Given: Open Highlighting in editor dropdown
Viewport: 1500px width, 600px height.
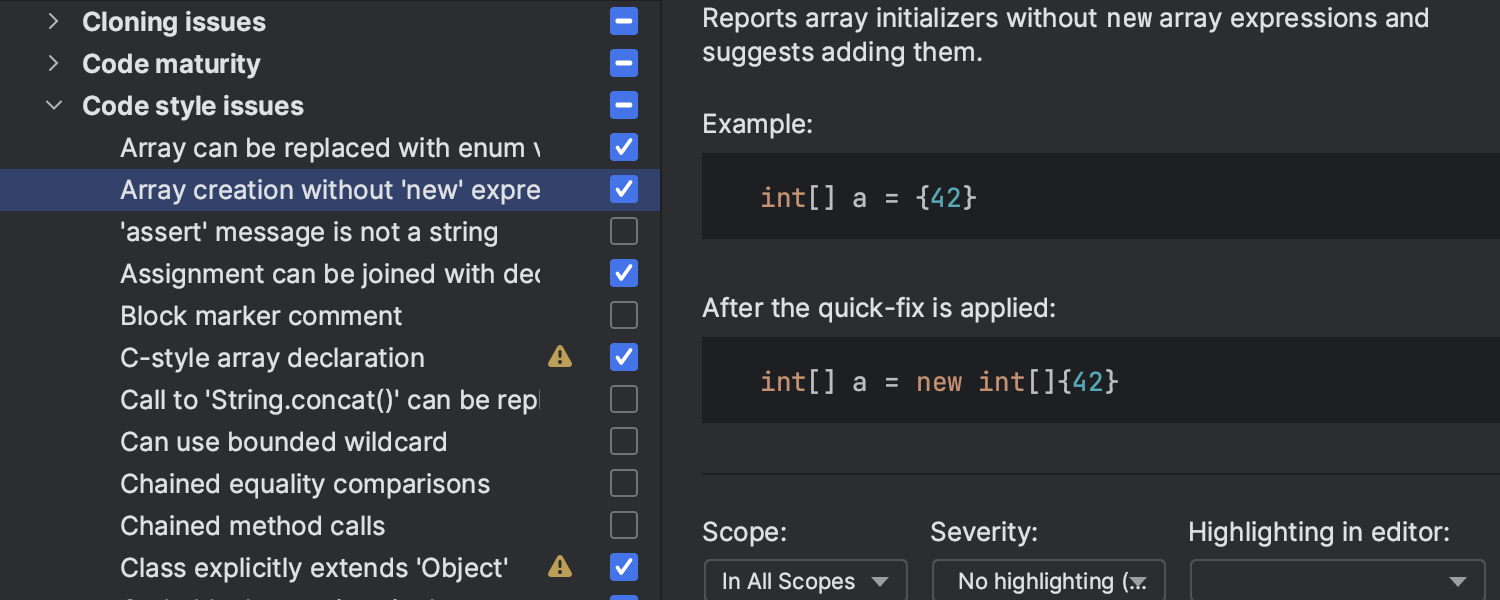Looking at the screenshot, I should coord(1337,581).
